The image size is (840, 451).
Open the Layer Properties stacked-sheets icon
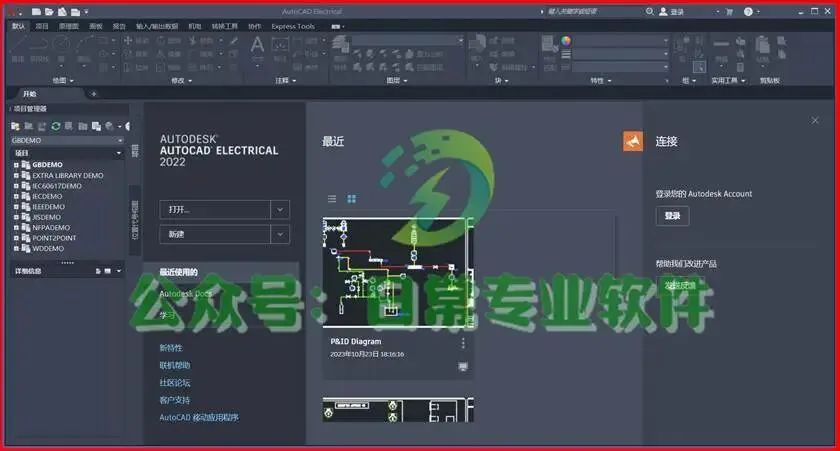340,45
